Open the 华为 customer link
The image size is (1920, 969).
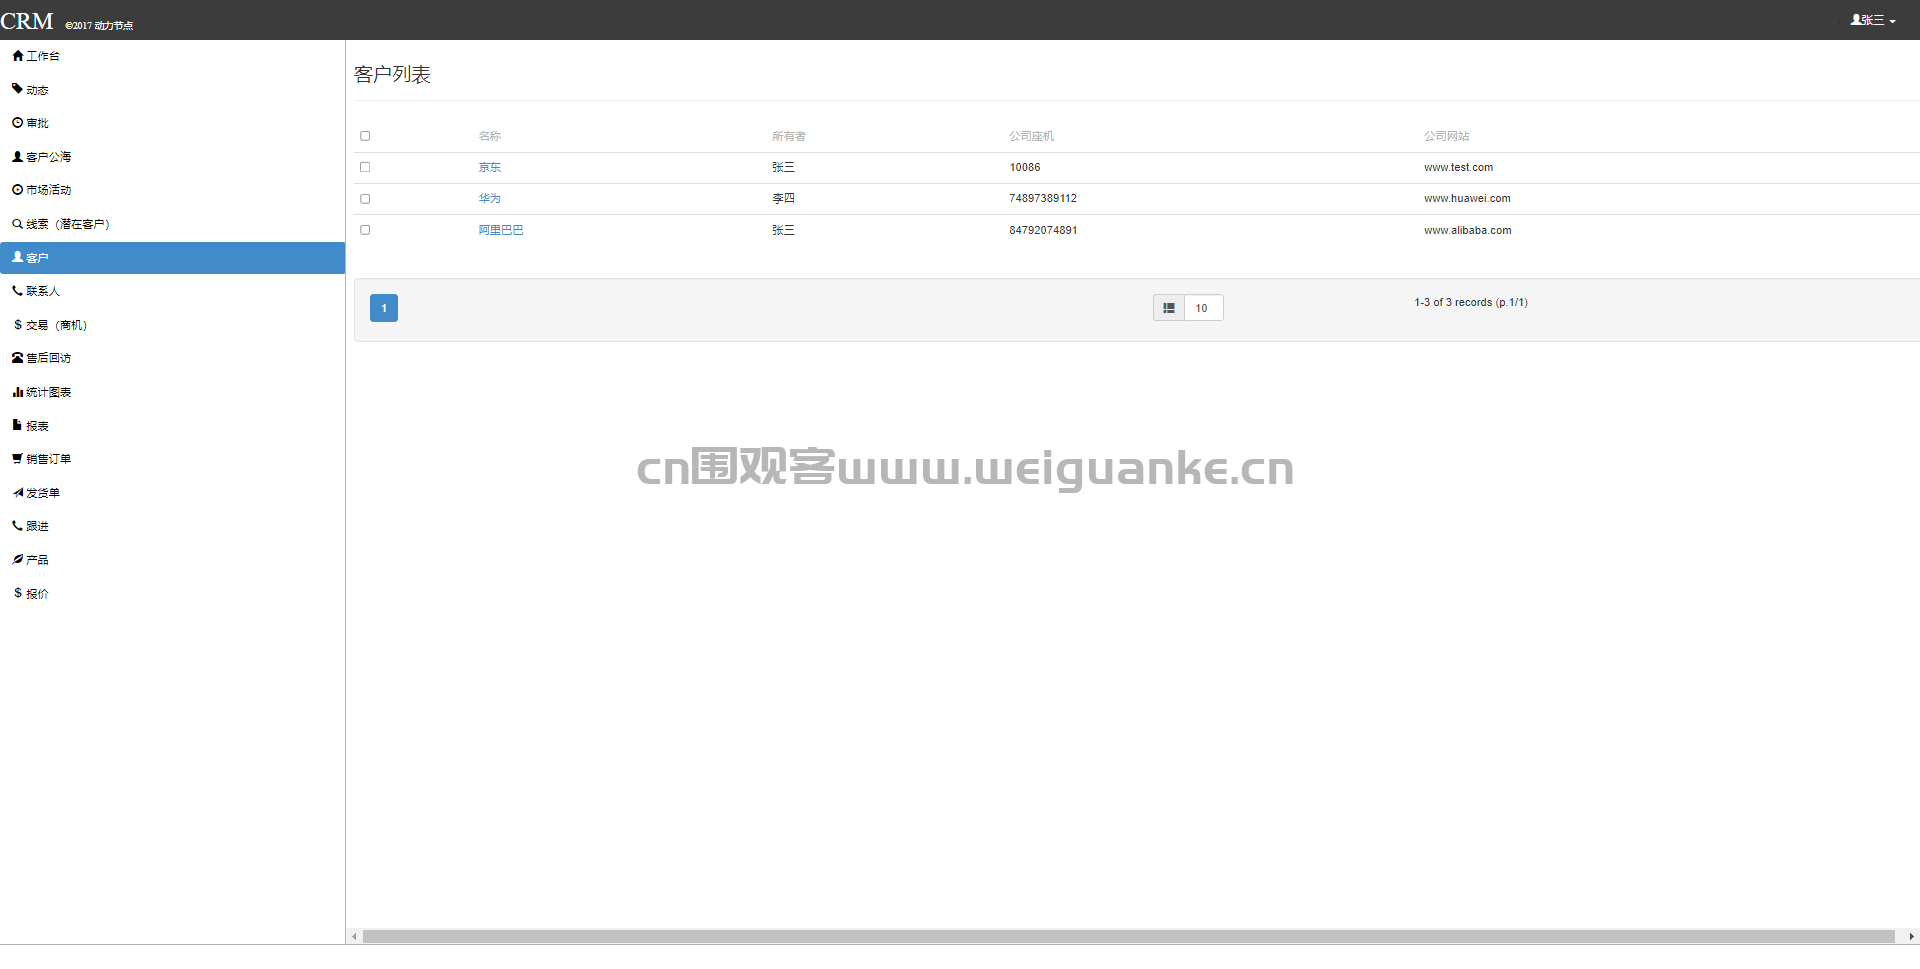[489, 199]
